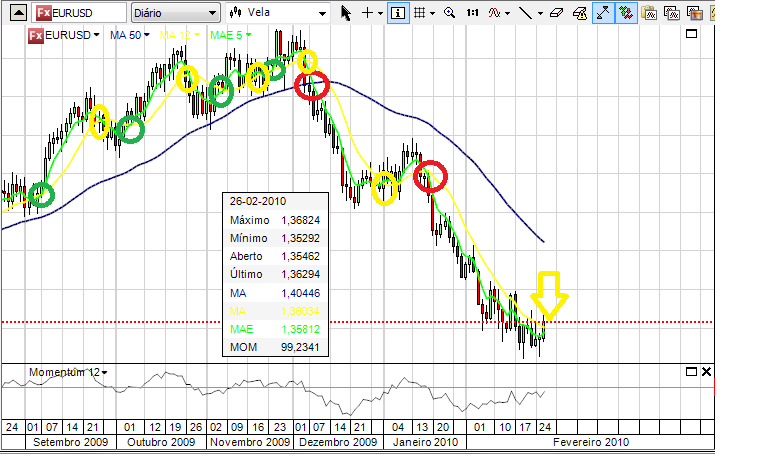
Task: Click the 26-02-2010 date in data box
Action: pyautogui.click(x=258, y=201)
